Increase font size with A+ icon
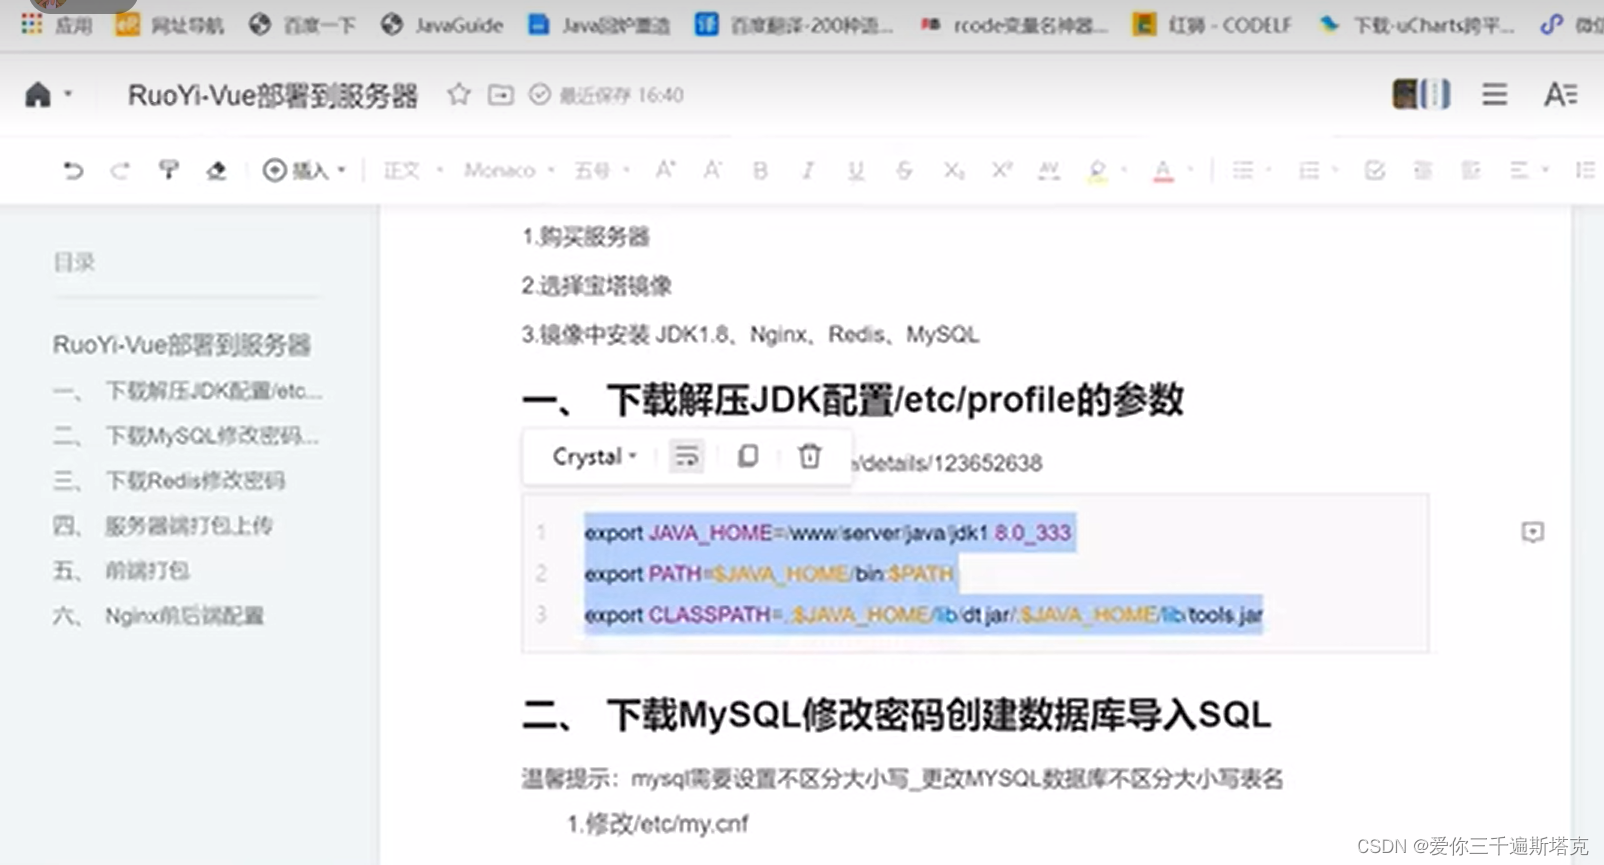This screenshot has width=1604, height=865. coord(665,170)
